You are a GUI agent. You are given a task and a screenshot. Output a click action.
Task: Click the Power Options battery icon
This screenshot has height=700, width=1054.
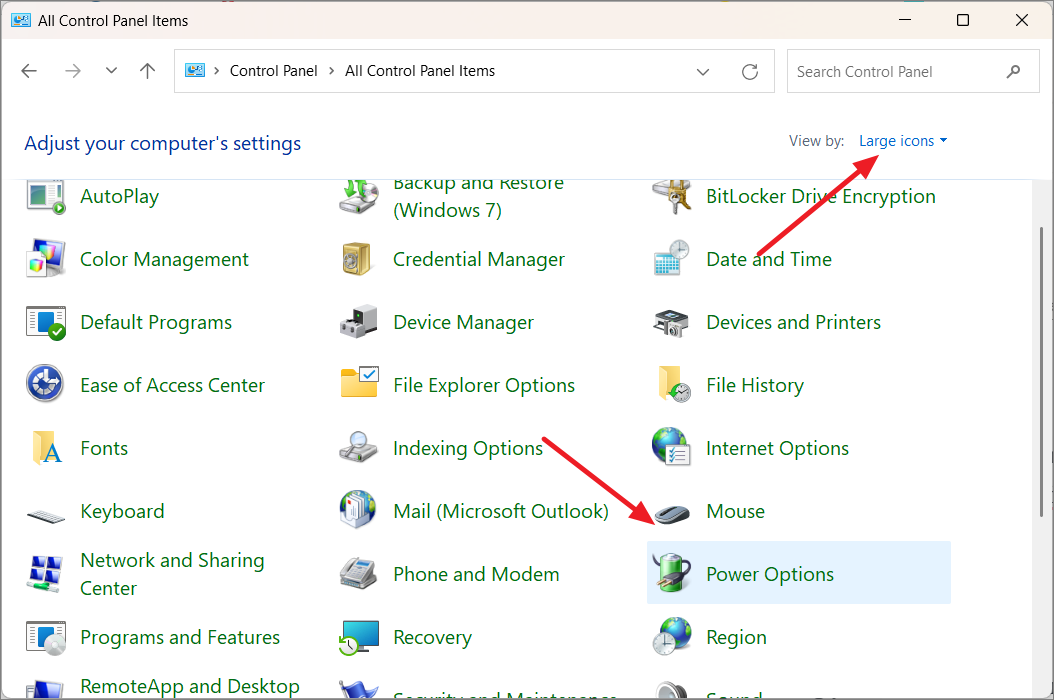tap(672, 572)
